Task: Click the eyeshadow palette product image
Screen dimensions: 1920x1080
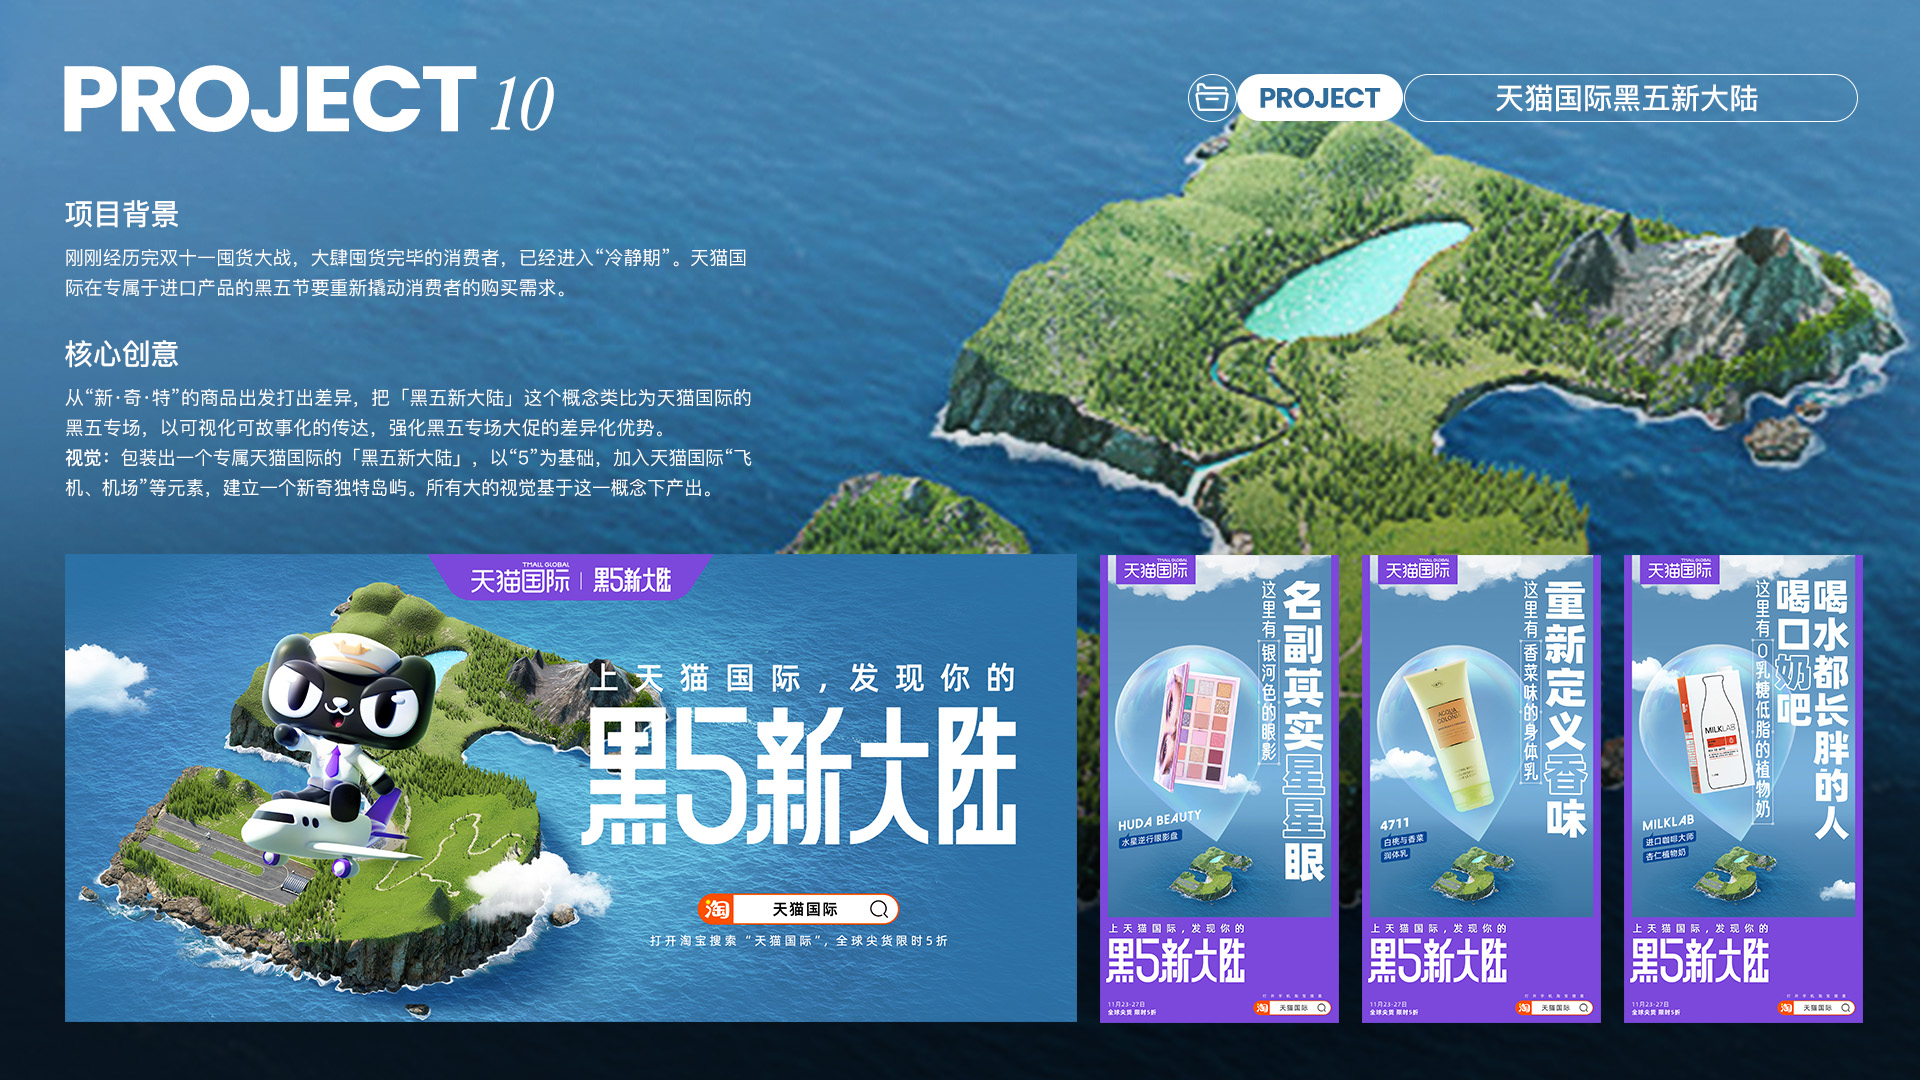Action: pyautogui.click(x=1198, y=725)
